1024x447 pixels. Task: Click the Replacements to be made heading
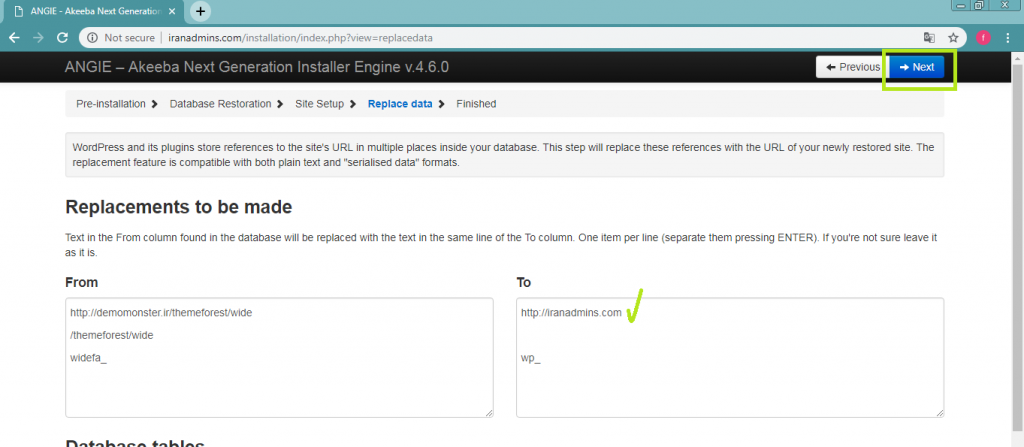(x=178, y=207)
